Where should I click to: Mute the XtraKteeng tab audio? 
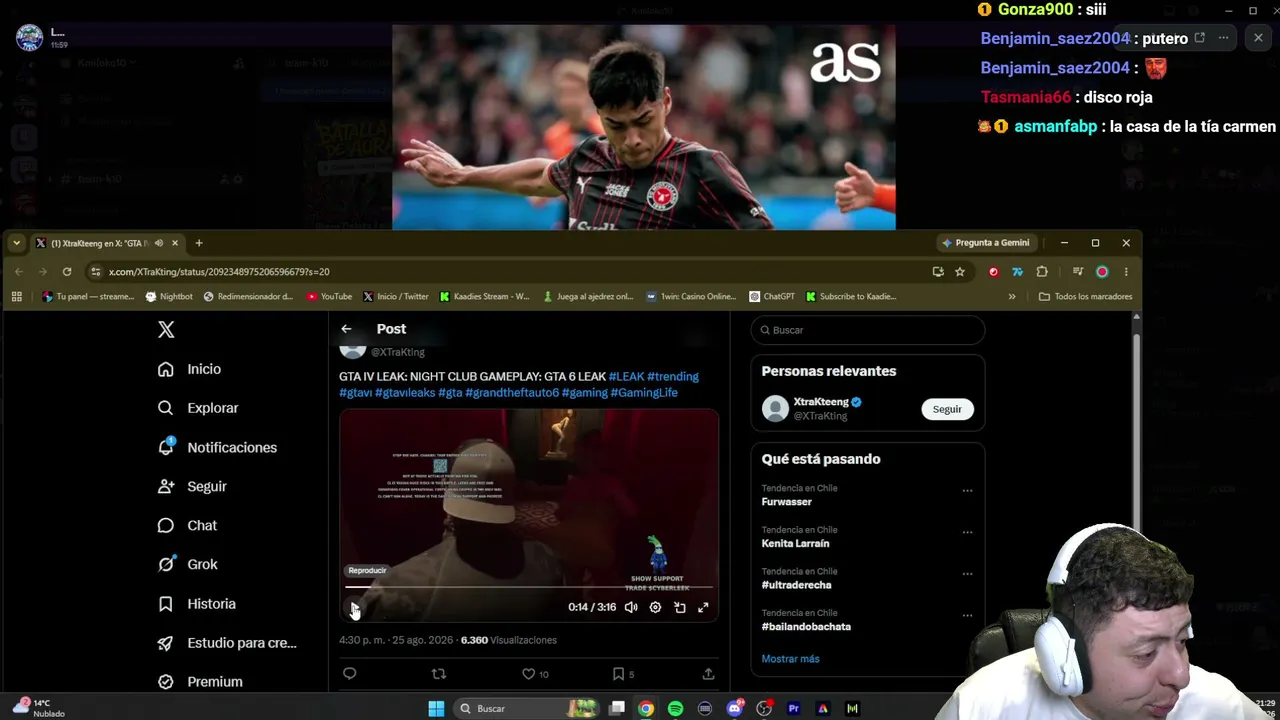coord(158,243)
